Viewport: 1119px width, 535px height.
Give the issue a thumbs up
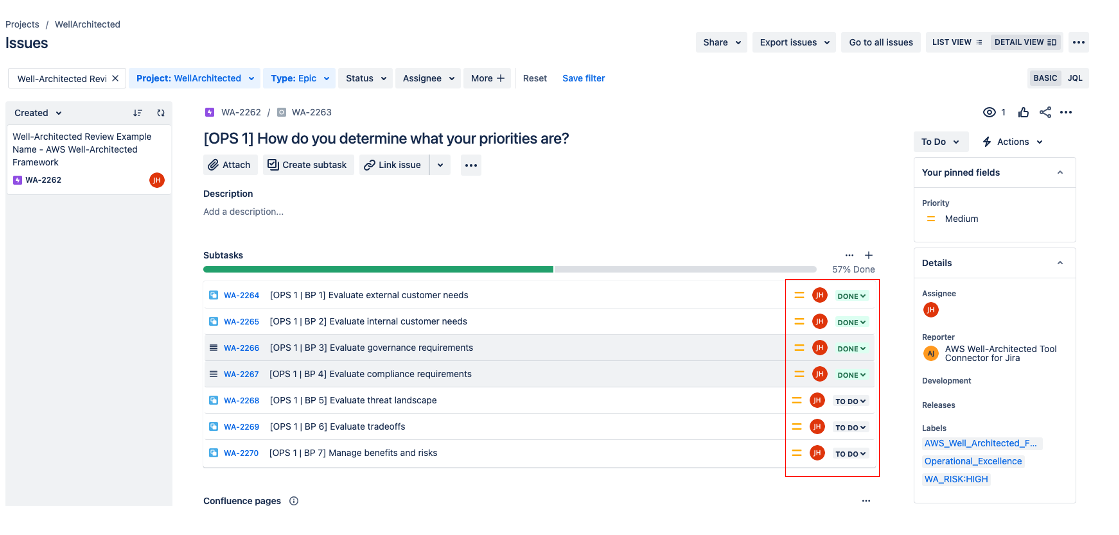[1024, 112]
